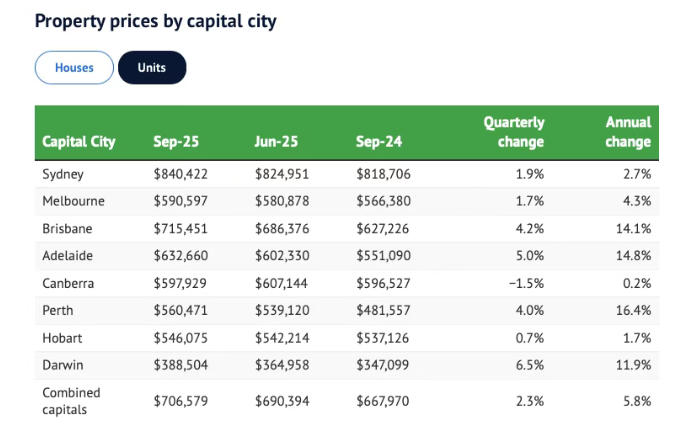Click the Jun-25 column header
The width and height of the screenshot is (688, 448).
click(x=277, y=142)
